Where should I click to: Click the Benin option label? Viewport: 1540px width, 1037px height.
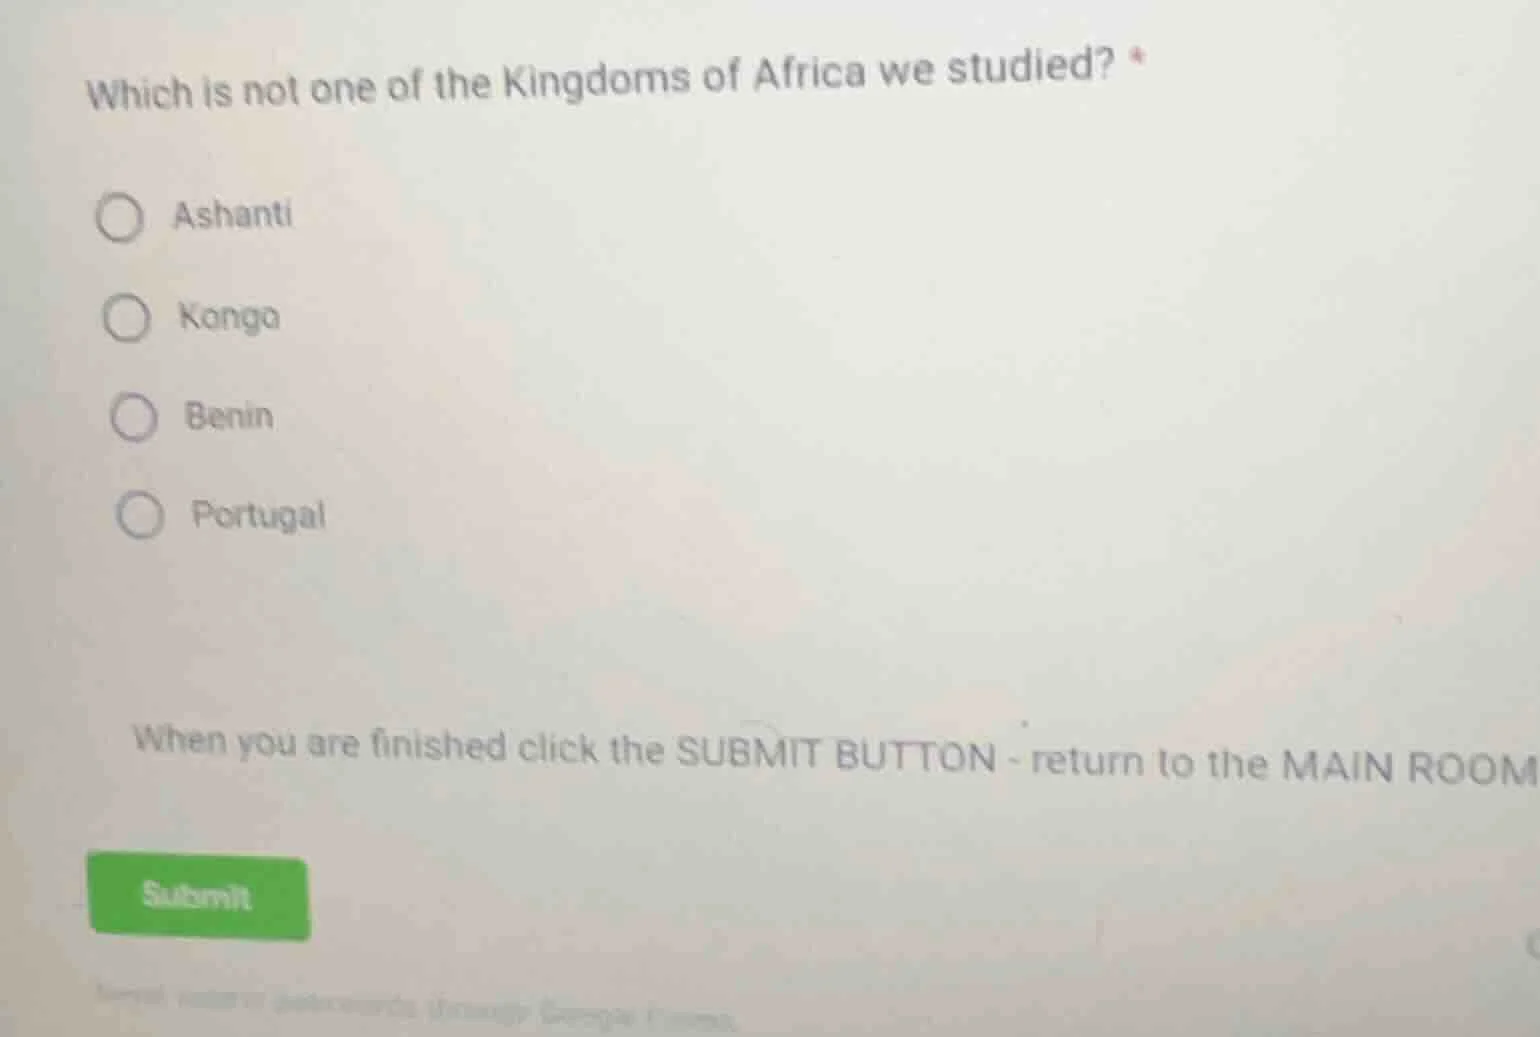pos(229,417)
